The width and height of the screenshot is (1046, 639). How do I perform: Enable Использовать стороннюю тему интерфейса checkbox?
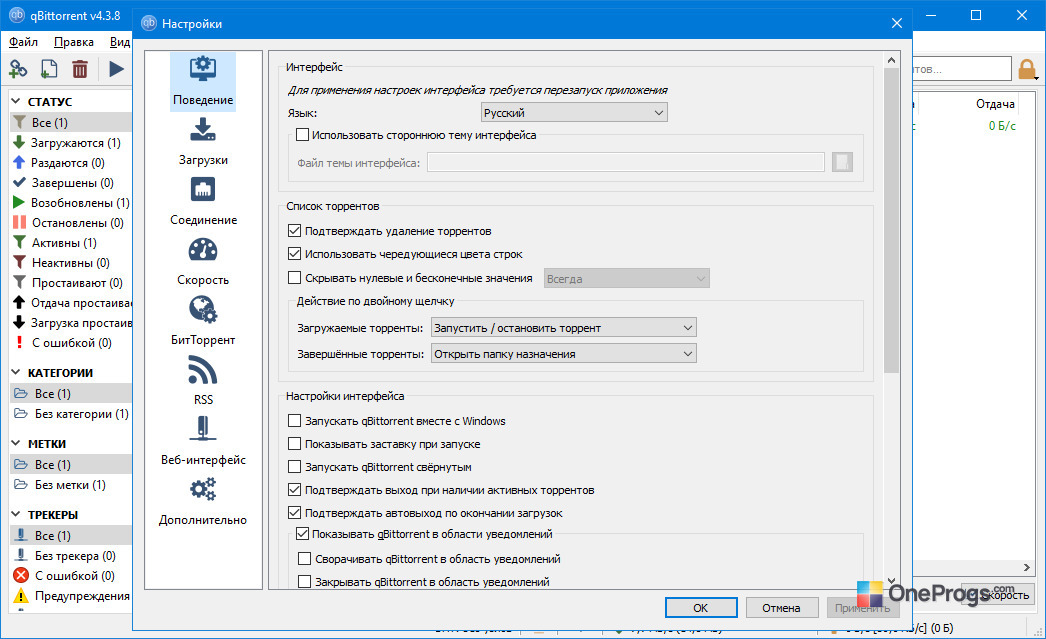pos(302,135)
